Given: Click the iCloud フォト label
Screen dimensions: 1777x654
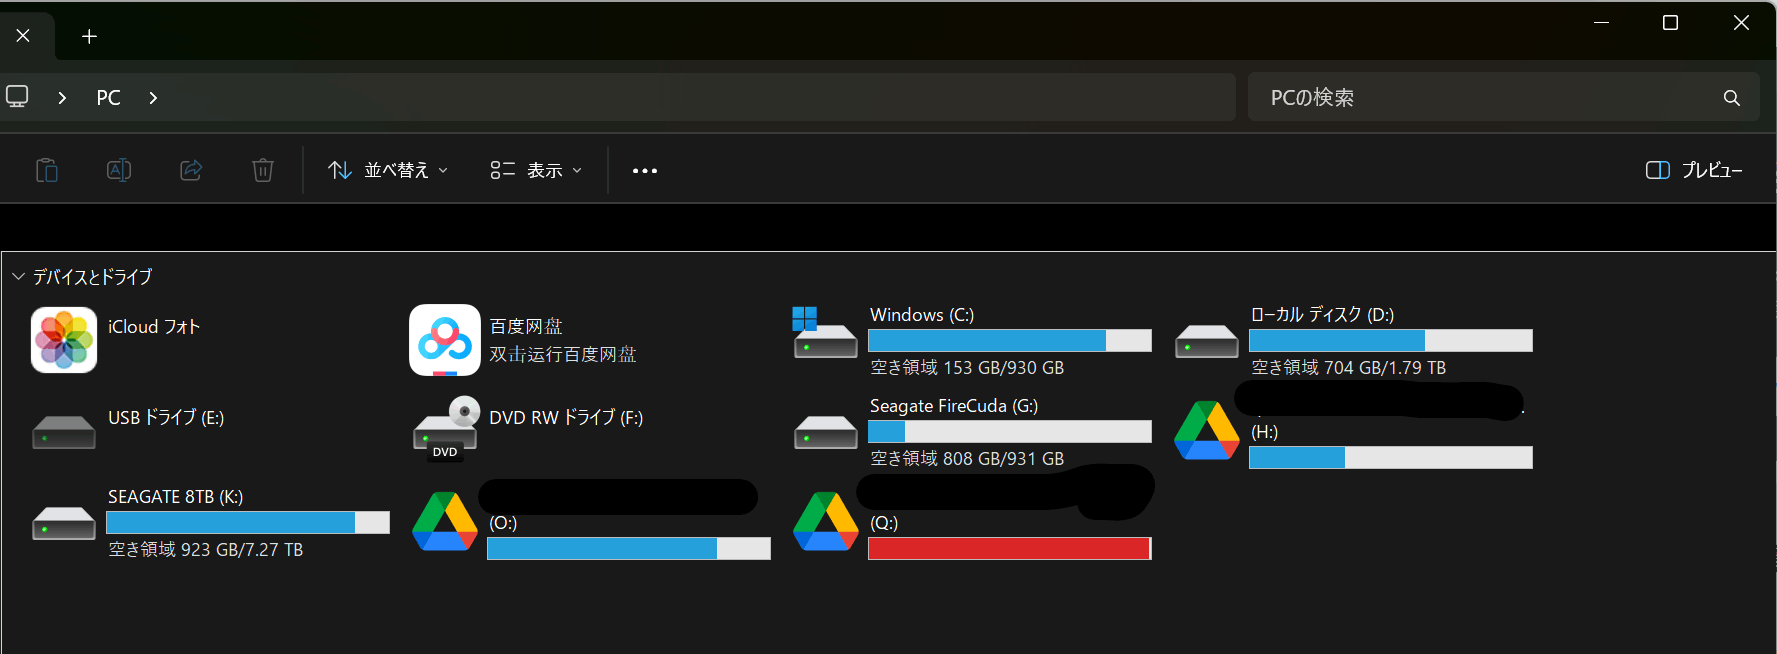Looking at the screenshot, I should 154,327.
